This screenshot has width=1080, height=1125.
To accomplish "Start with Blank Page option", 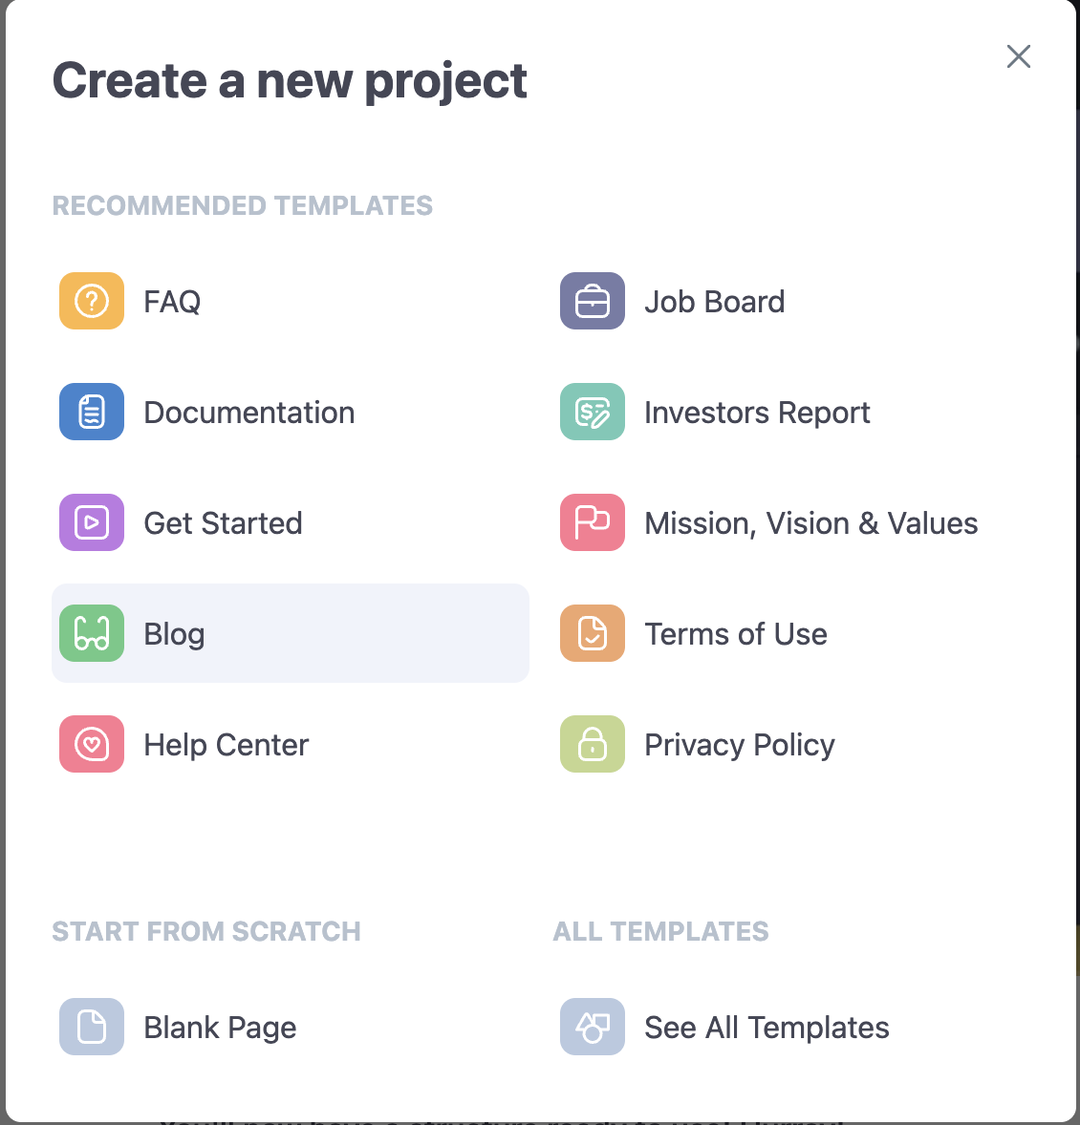I will 220,1028.
